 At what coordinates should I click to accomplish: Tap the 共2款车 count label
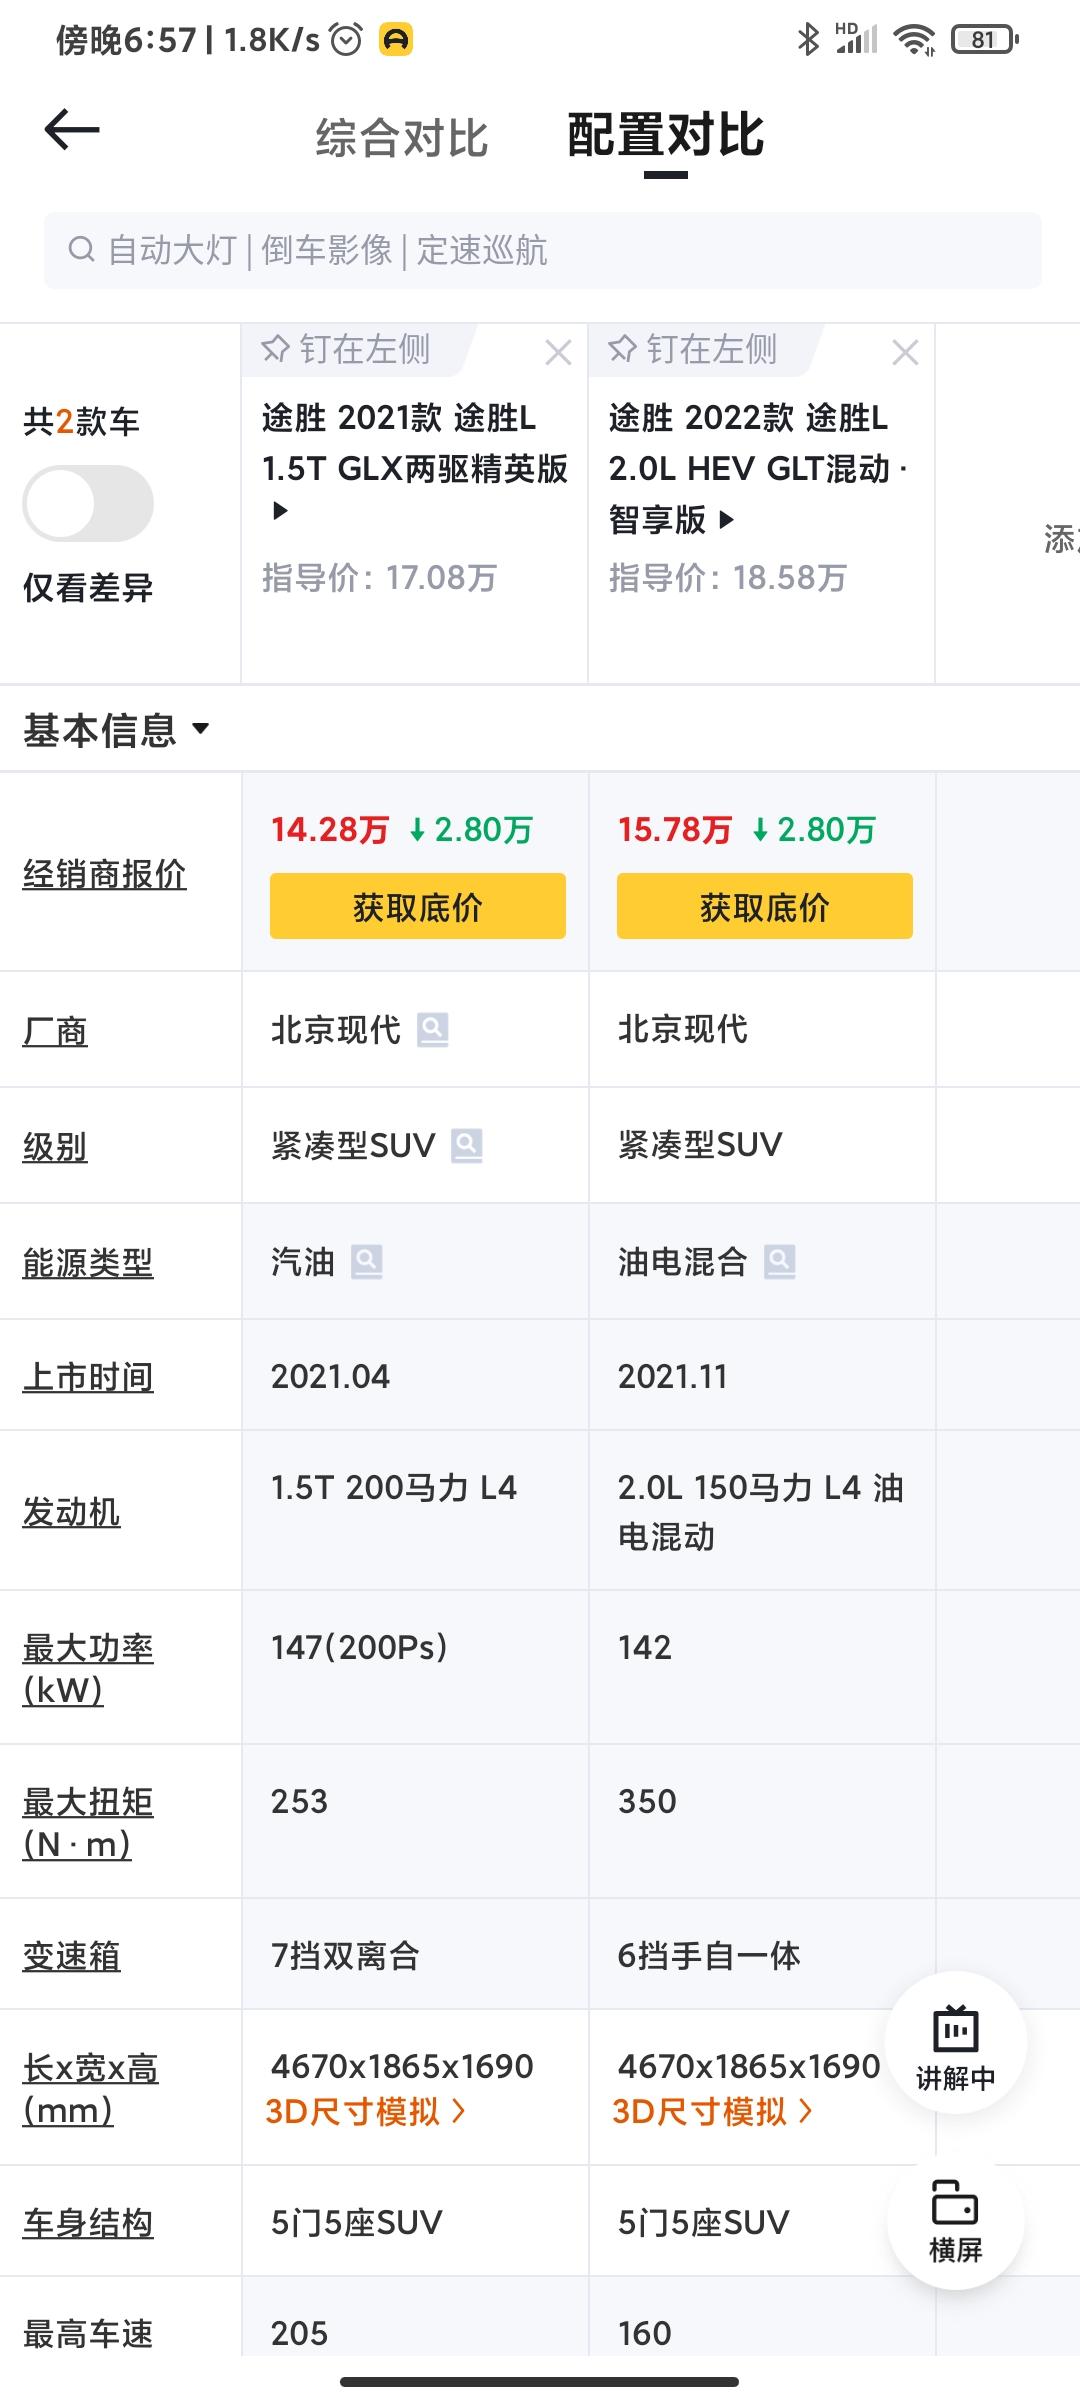pos(81,421)
